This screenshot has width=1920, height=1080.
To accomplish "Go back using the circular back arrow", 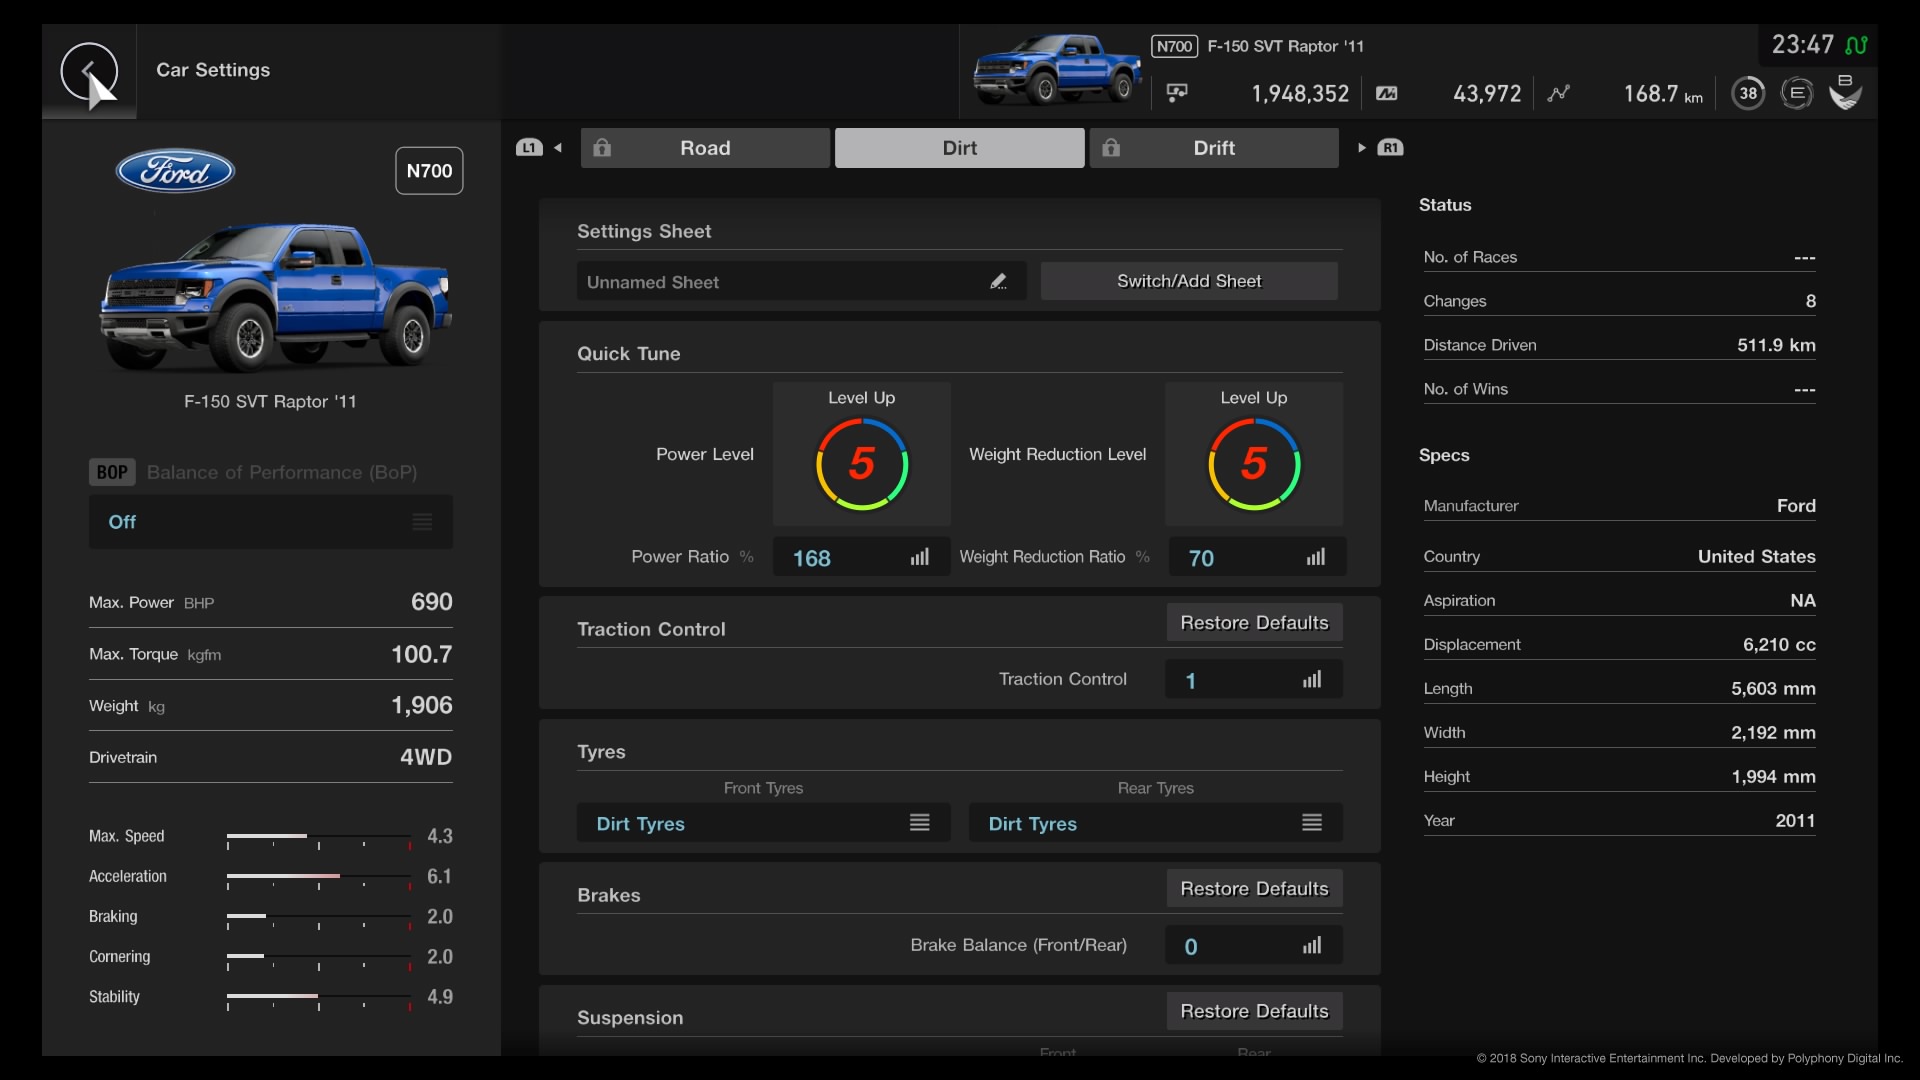I will click(89, 71).
